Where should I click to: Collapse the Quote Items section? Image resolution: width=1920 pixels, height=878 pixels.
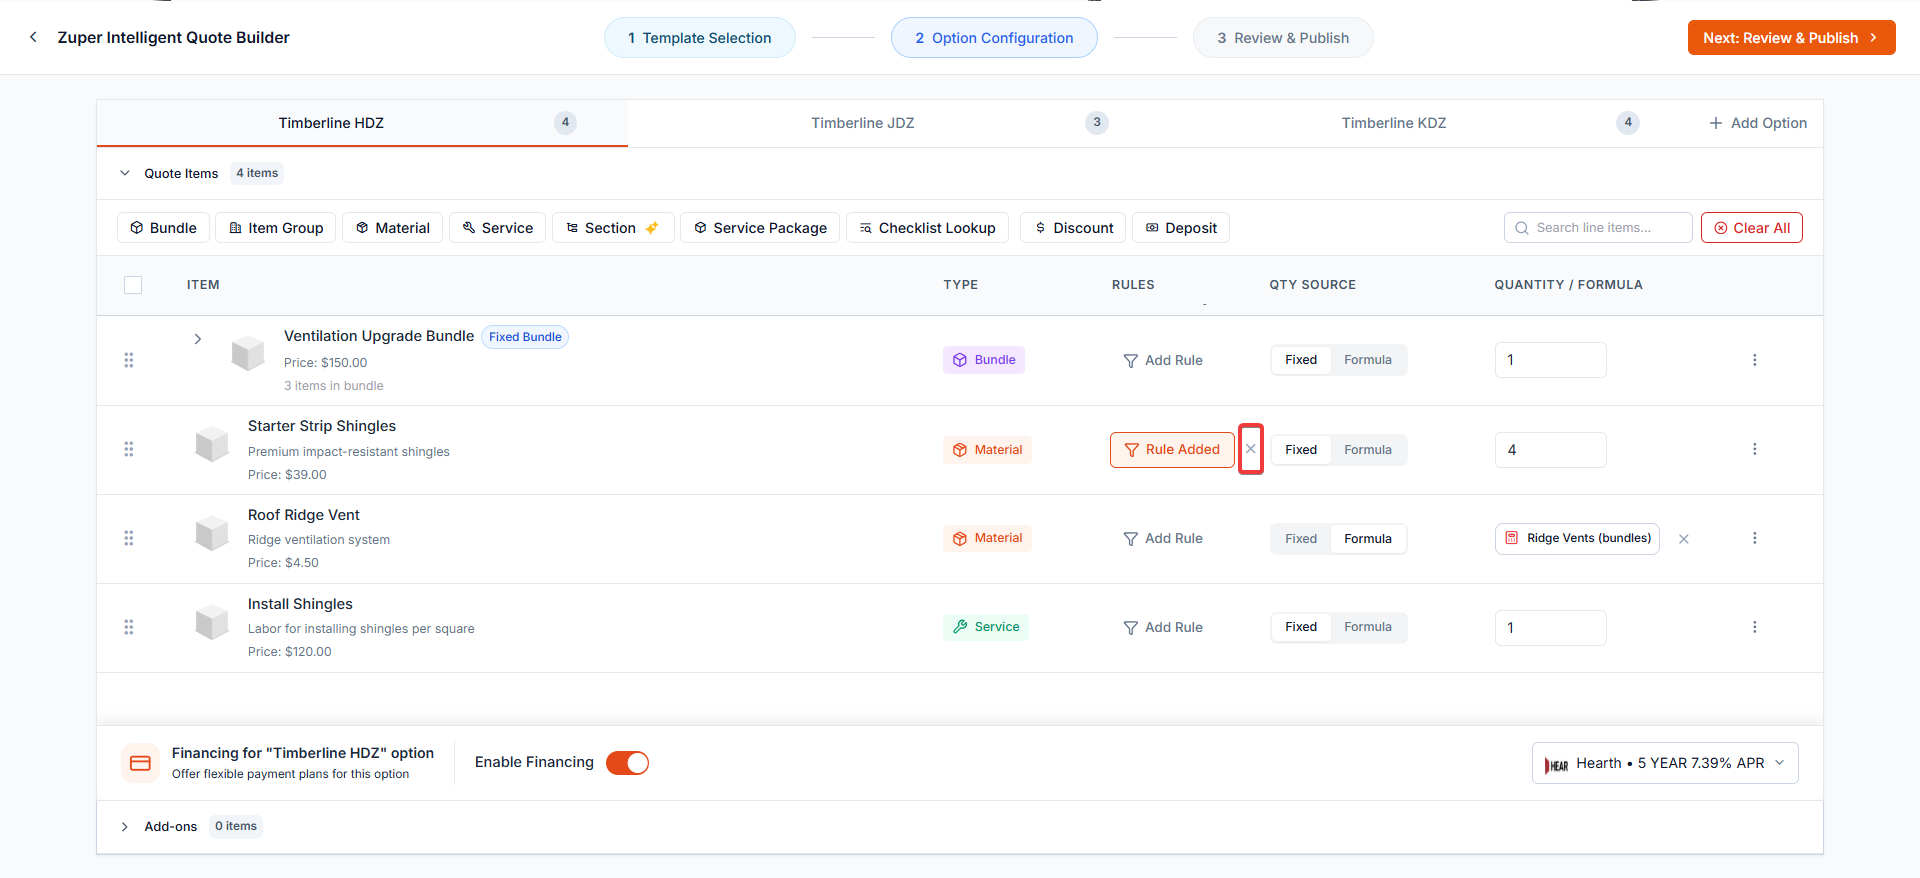(x=125, y=173)
